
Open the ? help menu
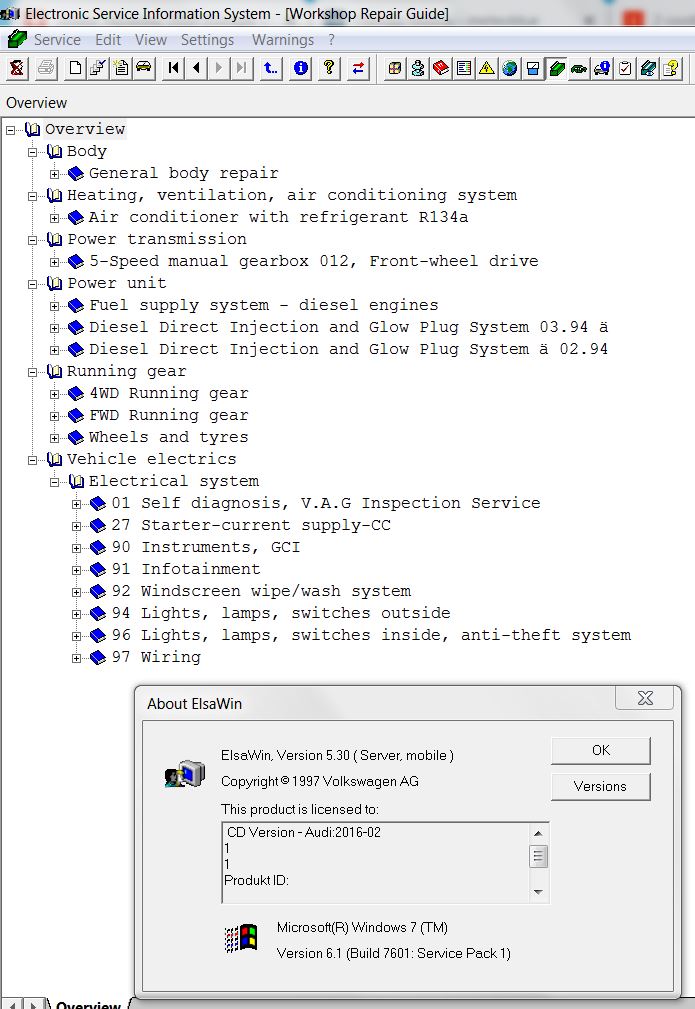point(331,40)
